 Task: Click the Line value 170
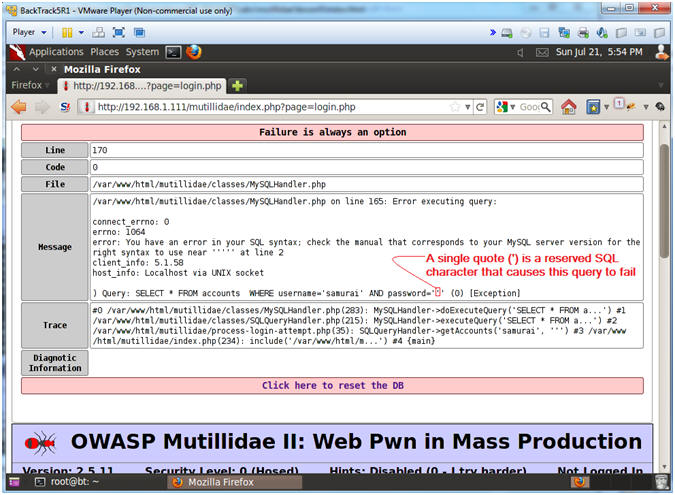[100, 150]
